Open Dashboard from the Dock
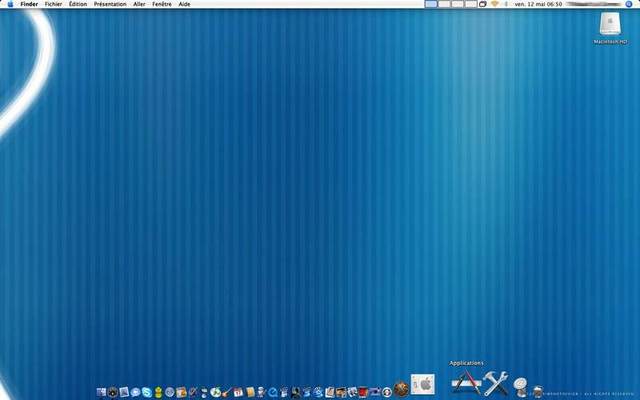 pyautogui.click(x=113, y=392)
